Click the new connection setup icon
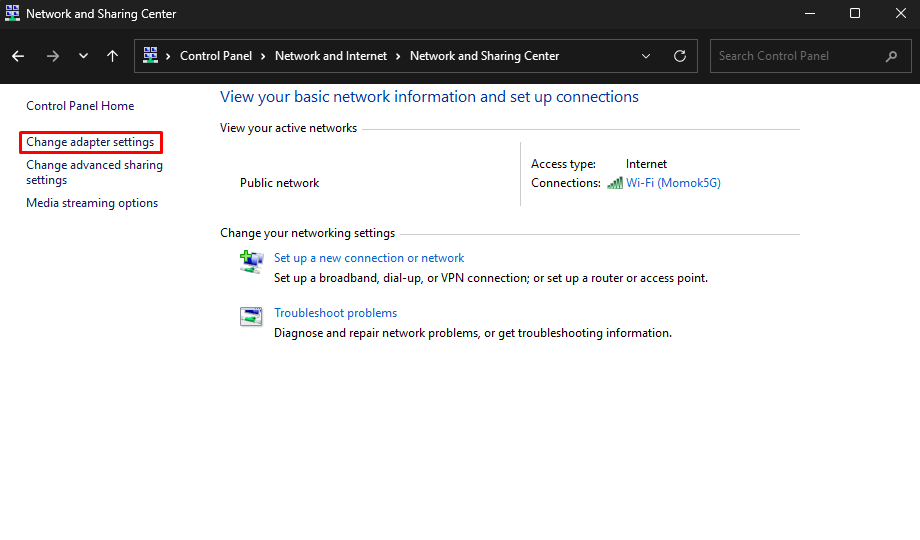 [252, 261]
